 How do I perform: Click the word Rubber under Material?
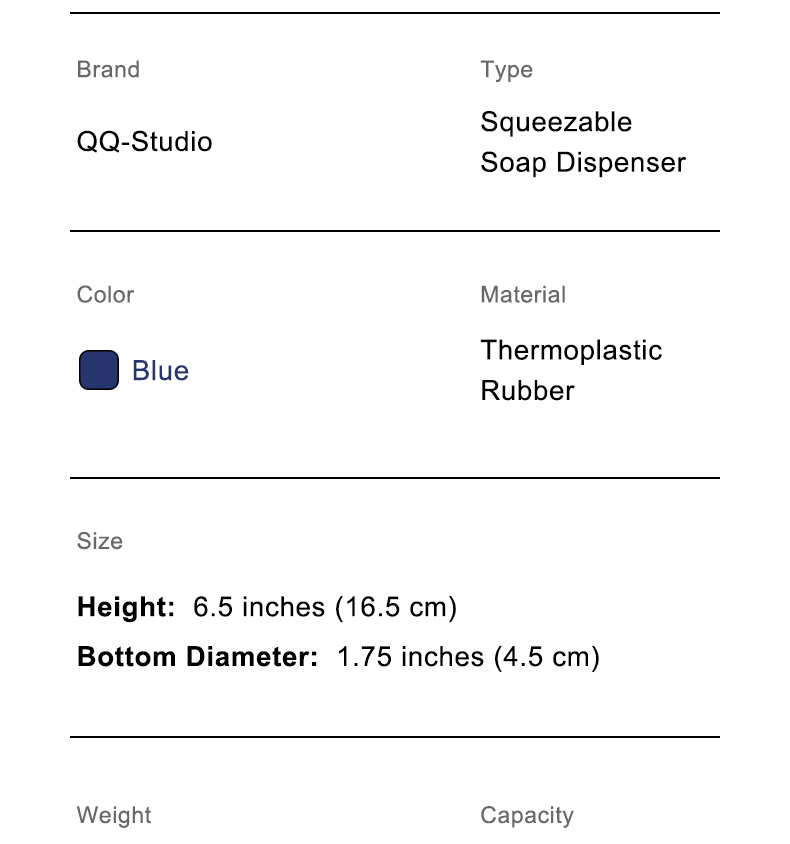pyautogui.click(x=527, y=390)
